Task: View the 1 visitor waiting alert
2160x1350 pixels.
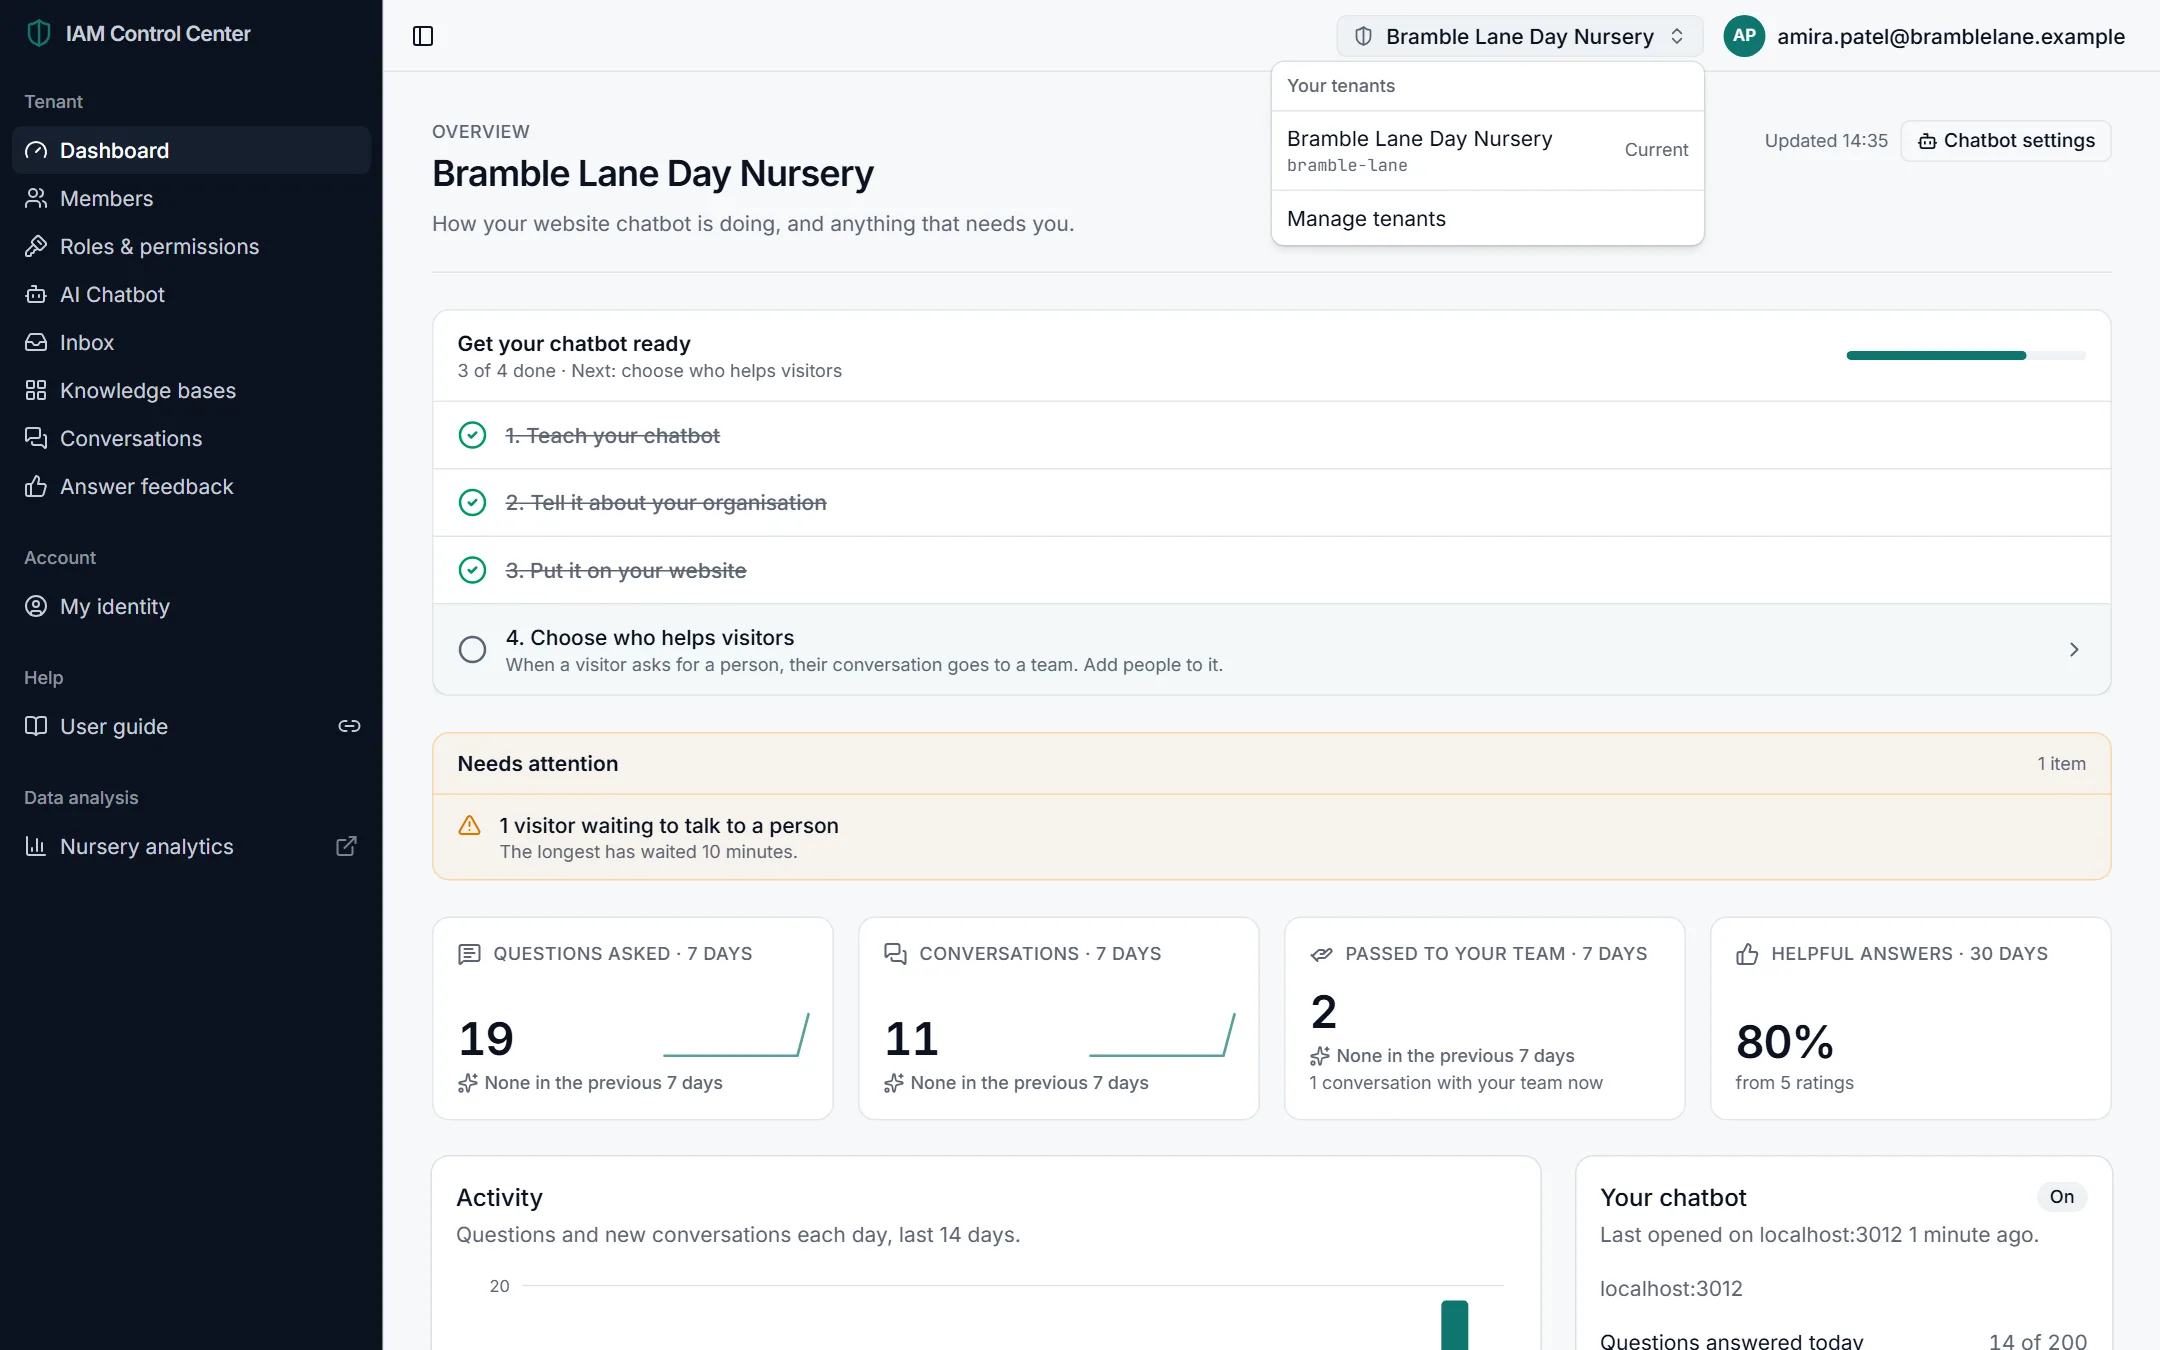Action: coord(1272,838)
